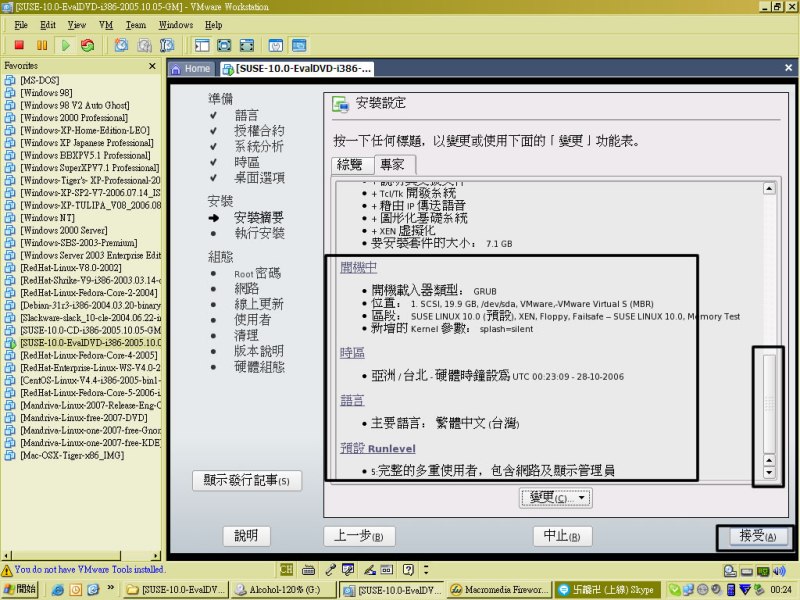This screenshot has height=600, width=800.
Task: Open Macromedia Fireworks taskbar item
Action: [499, 590]
